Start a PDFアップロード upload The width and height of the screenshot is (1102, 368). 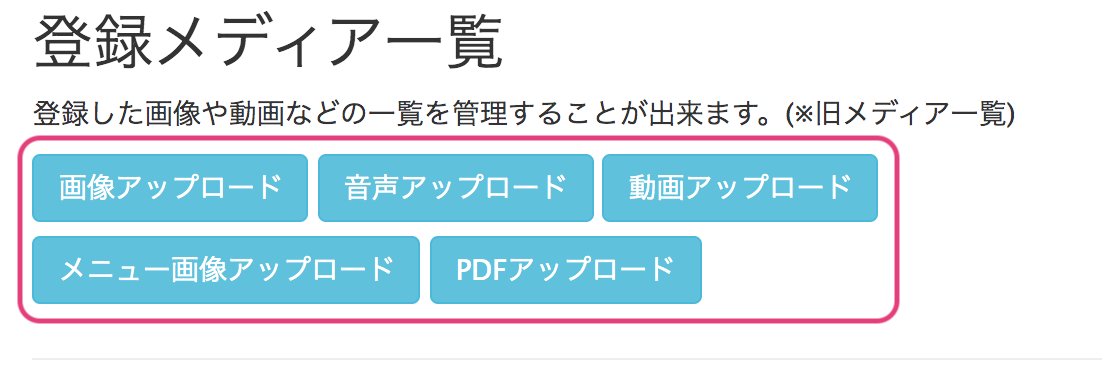coord(566,270)
